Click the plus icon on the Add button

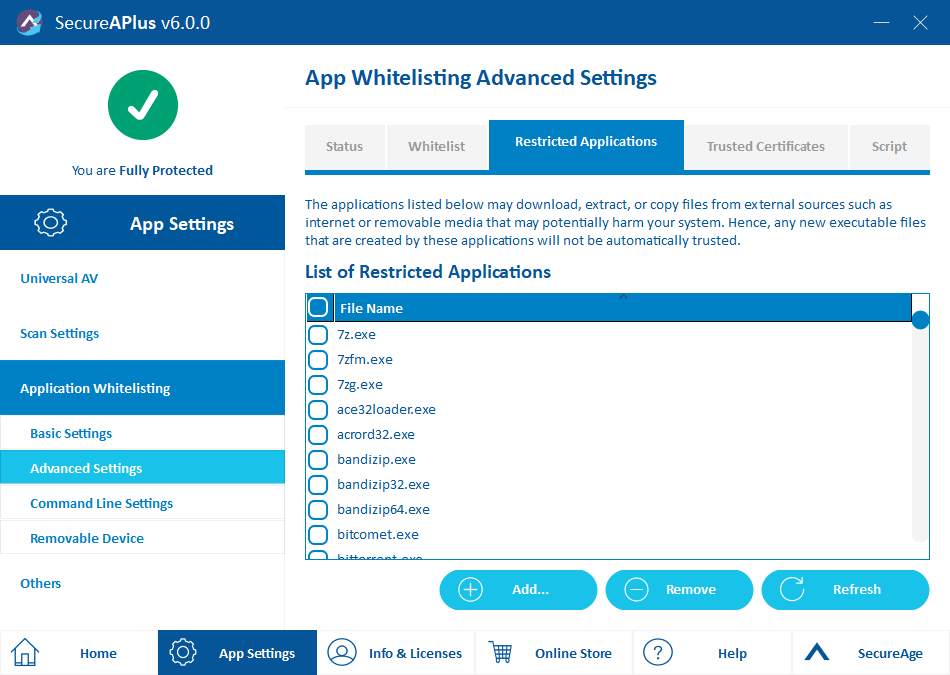pyautogui.click(x=471, y=590)
